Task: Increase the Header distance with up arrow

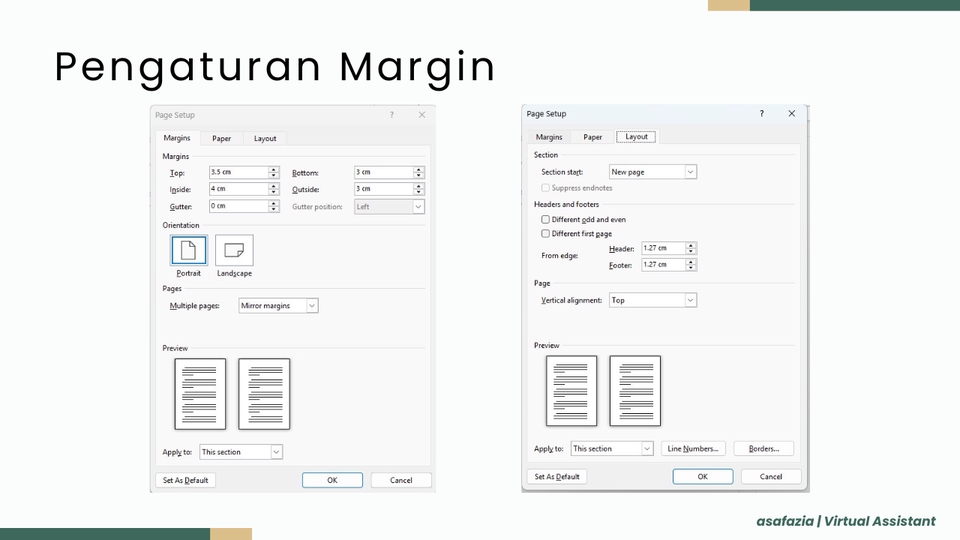Action: (x=691, y=245)
